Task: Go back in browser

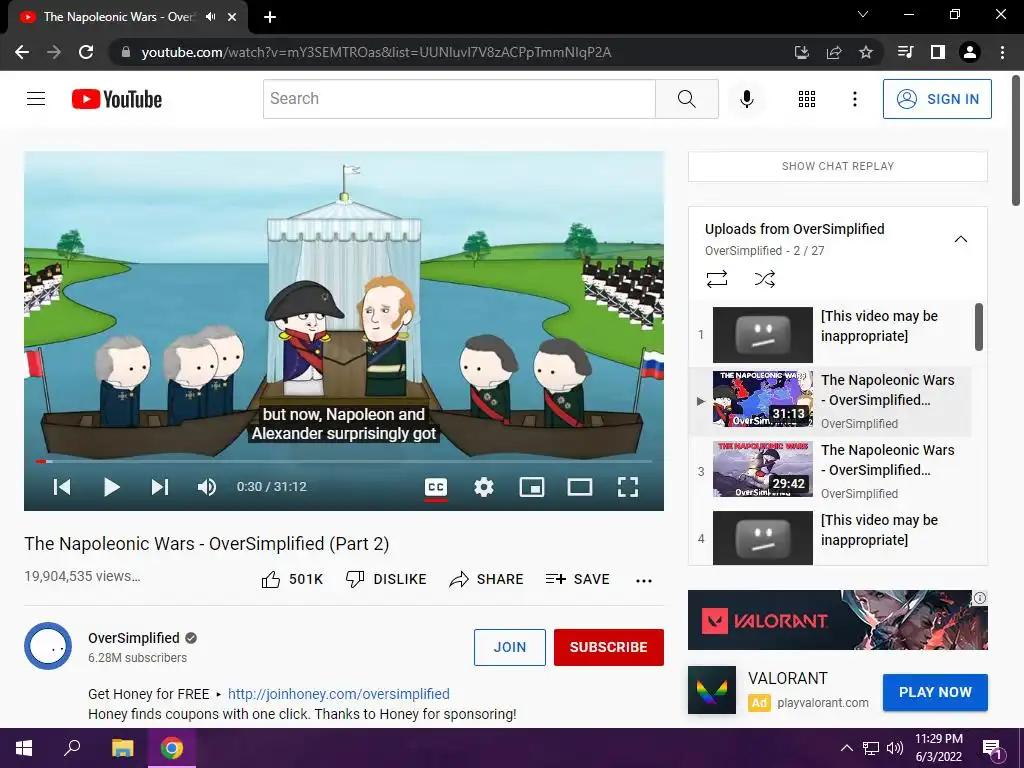Action: [22, 52]
